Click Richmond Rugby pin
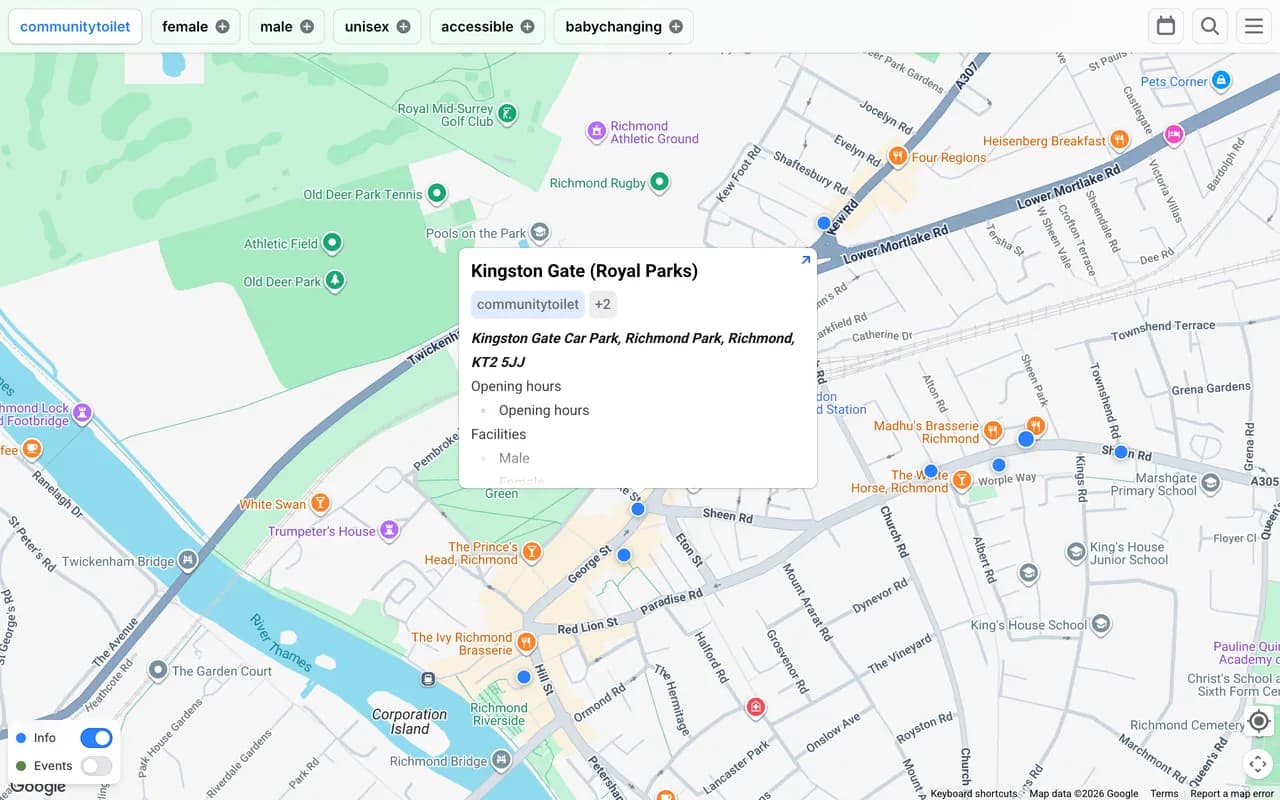This screenshot has width=1280, height=800. [x=659, y=182]
